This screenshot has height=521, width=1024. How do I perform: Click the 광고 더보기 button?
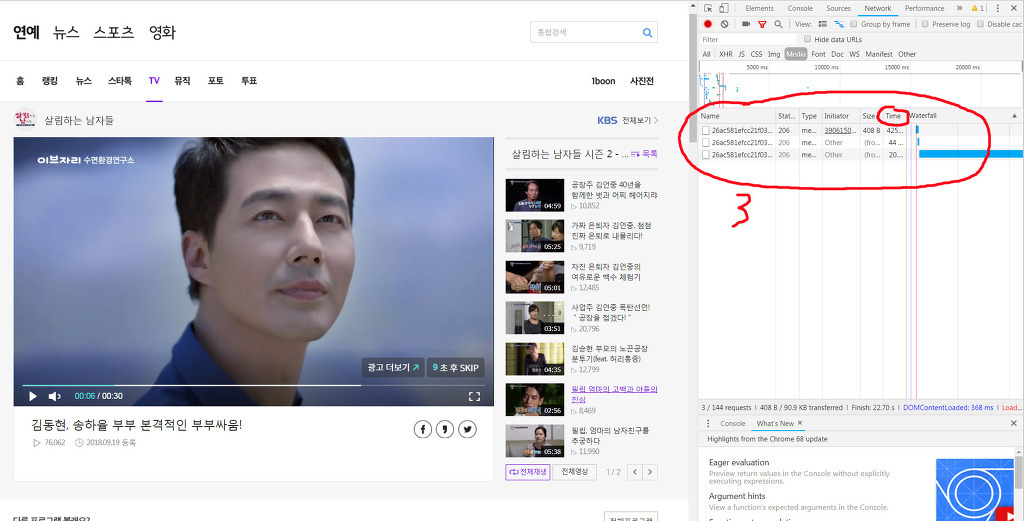[x=392, y=368]
